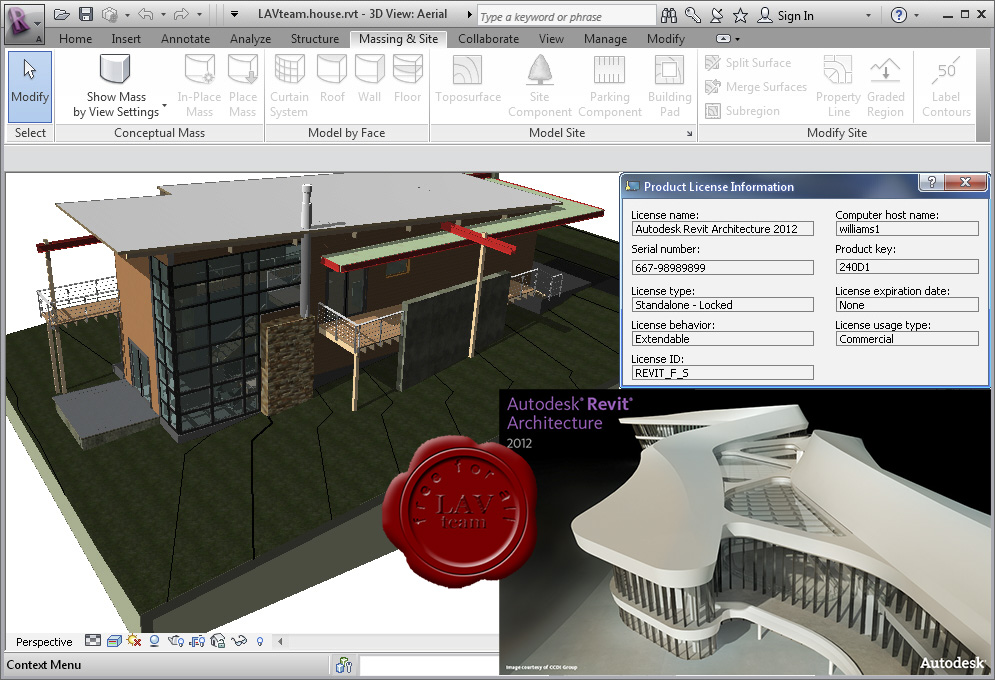The height and width of the screenshot is (680, 995).
Task: Click the In-Place Mass tool
Action: (199, 87)
